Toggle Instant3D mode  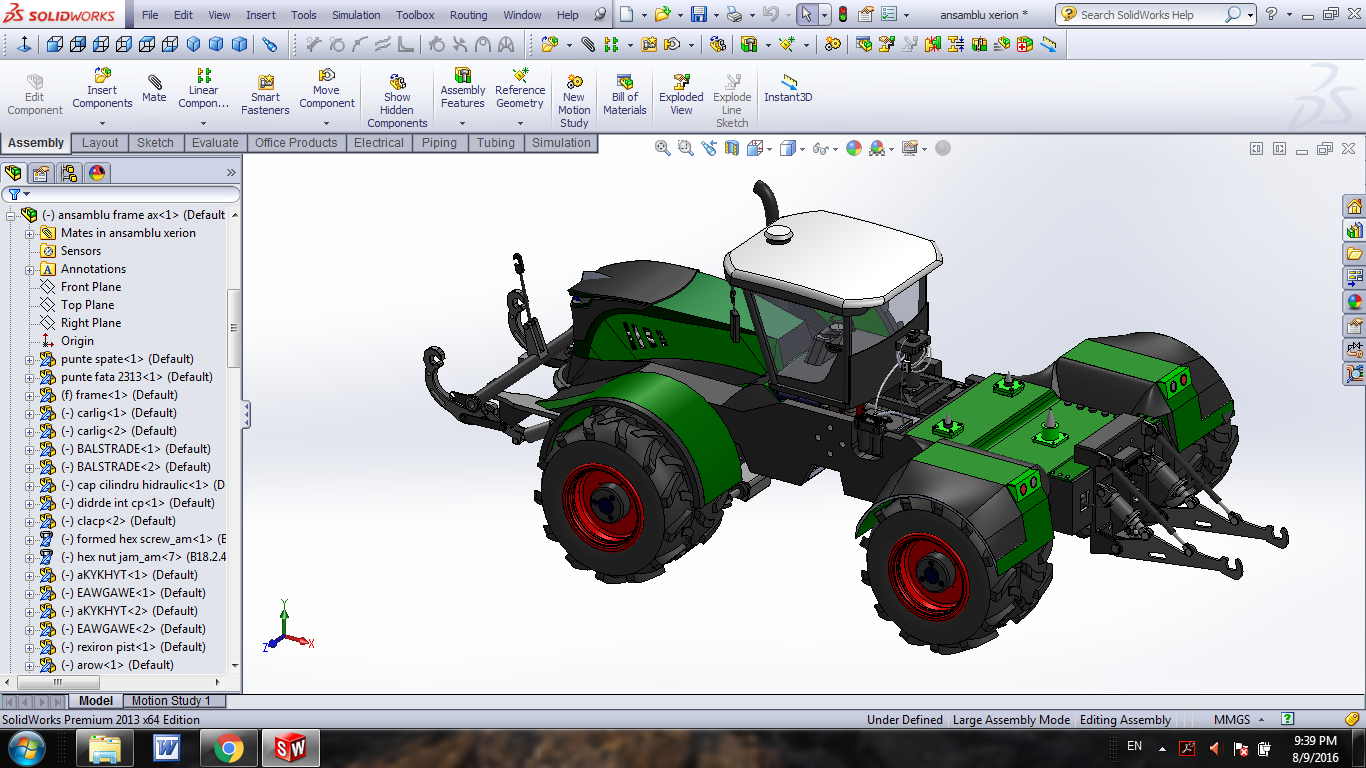pos(788,89)
